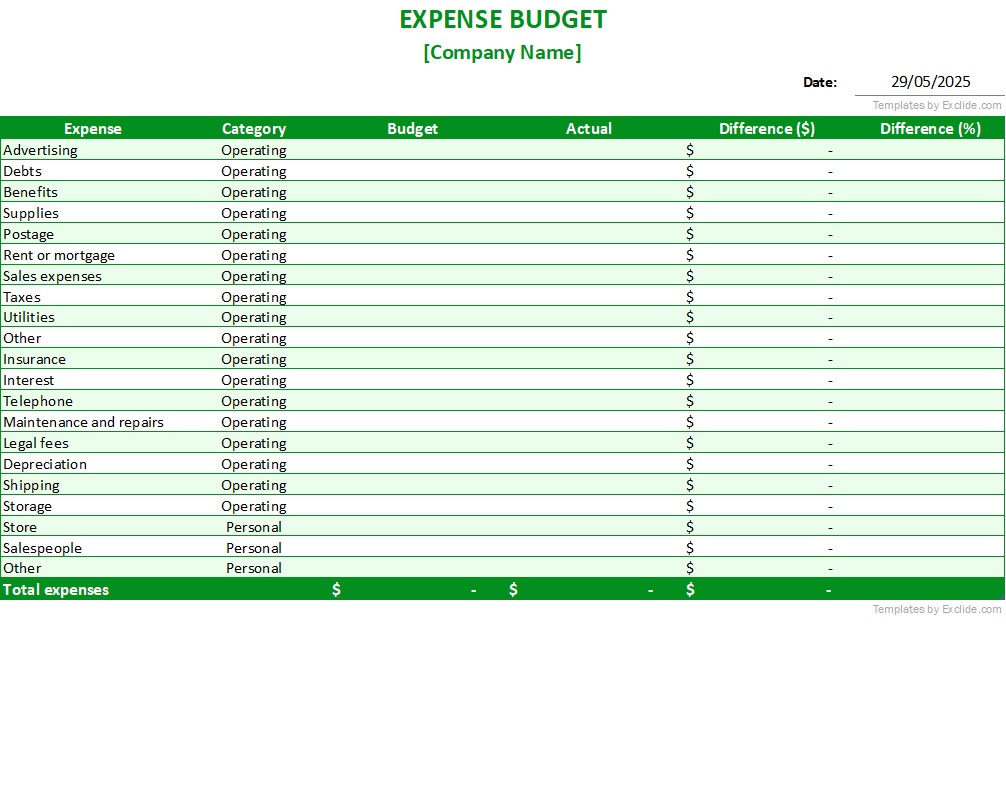Screen dimensions: 1006x792
Task: Click the Total expenses label
Action: pos(56,590)
